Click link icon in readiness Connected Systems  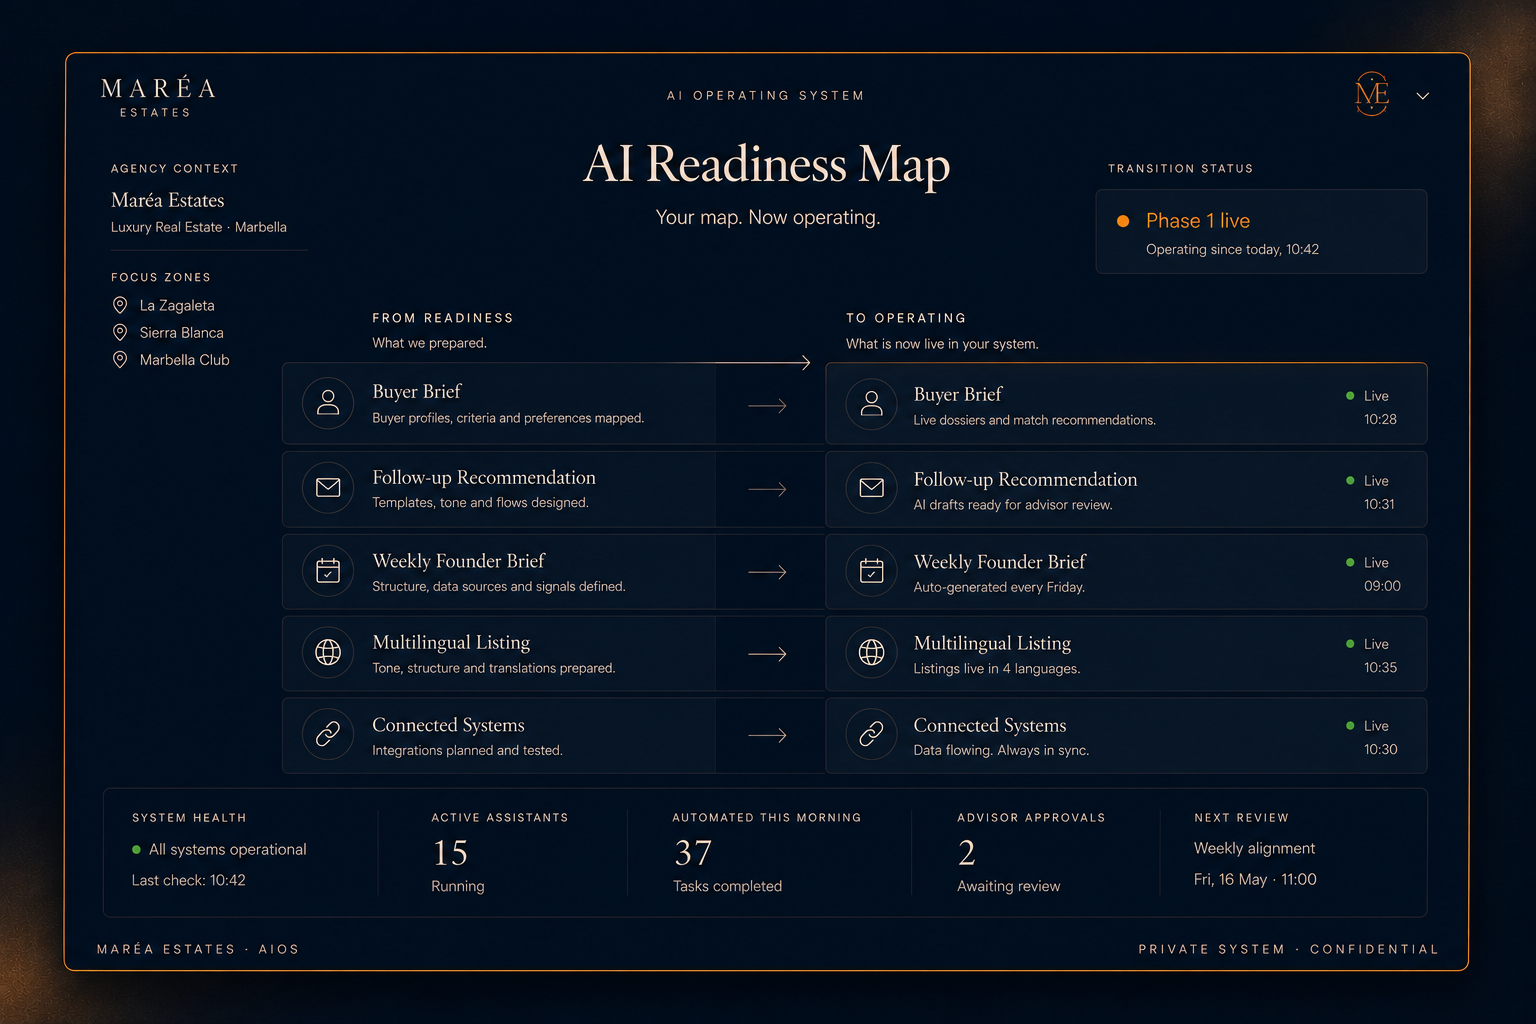pos(328,734)
